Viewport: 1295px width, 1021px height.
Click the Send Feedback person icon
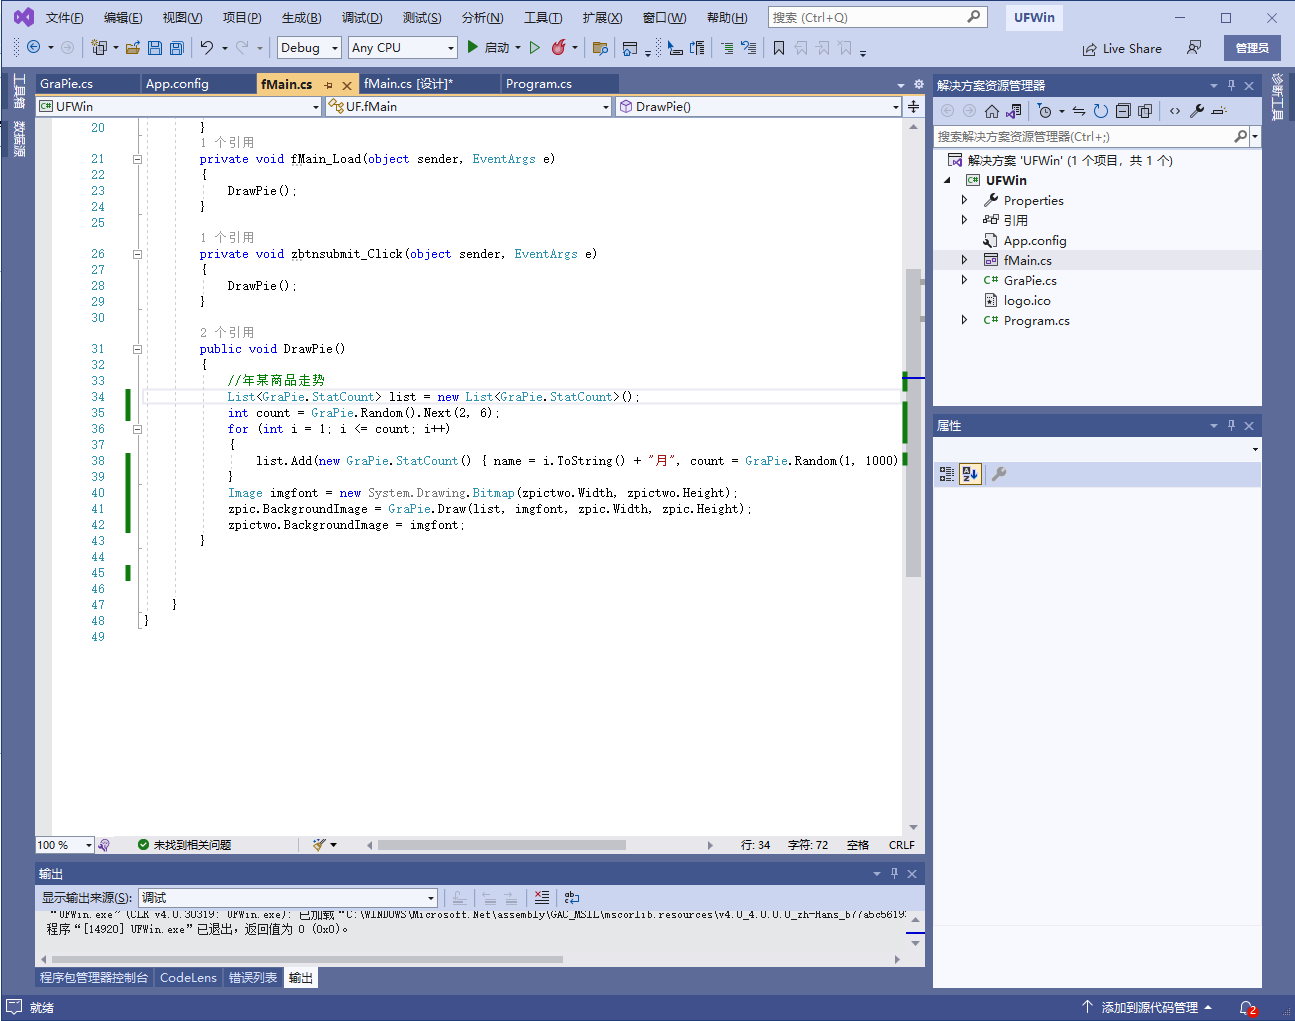point(1194,47)
